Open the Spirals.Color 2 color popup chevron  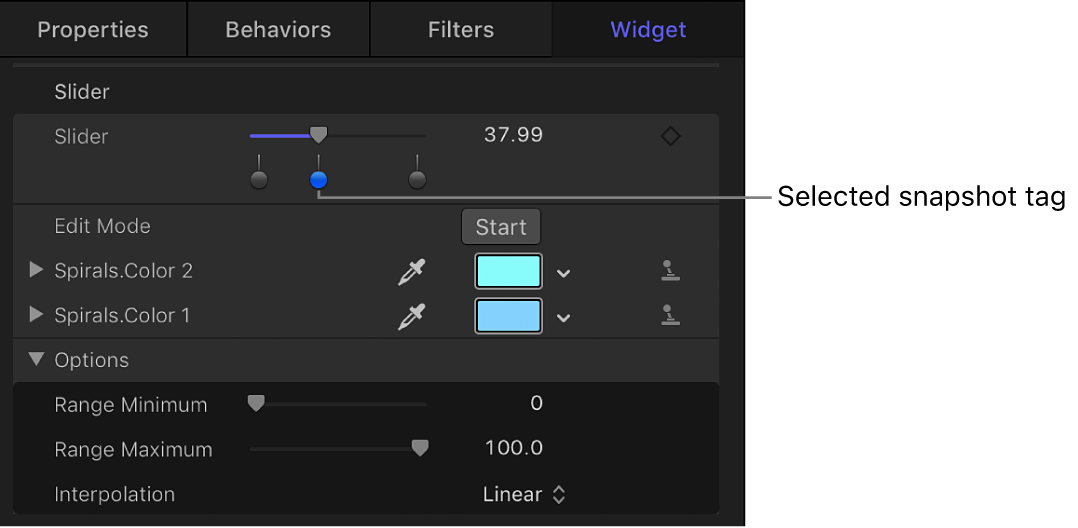tap(564, 273)
